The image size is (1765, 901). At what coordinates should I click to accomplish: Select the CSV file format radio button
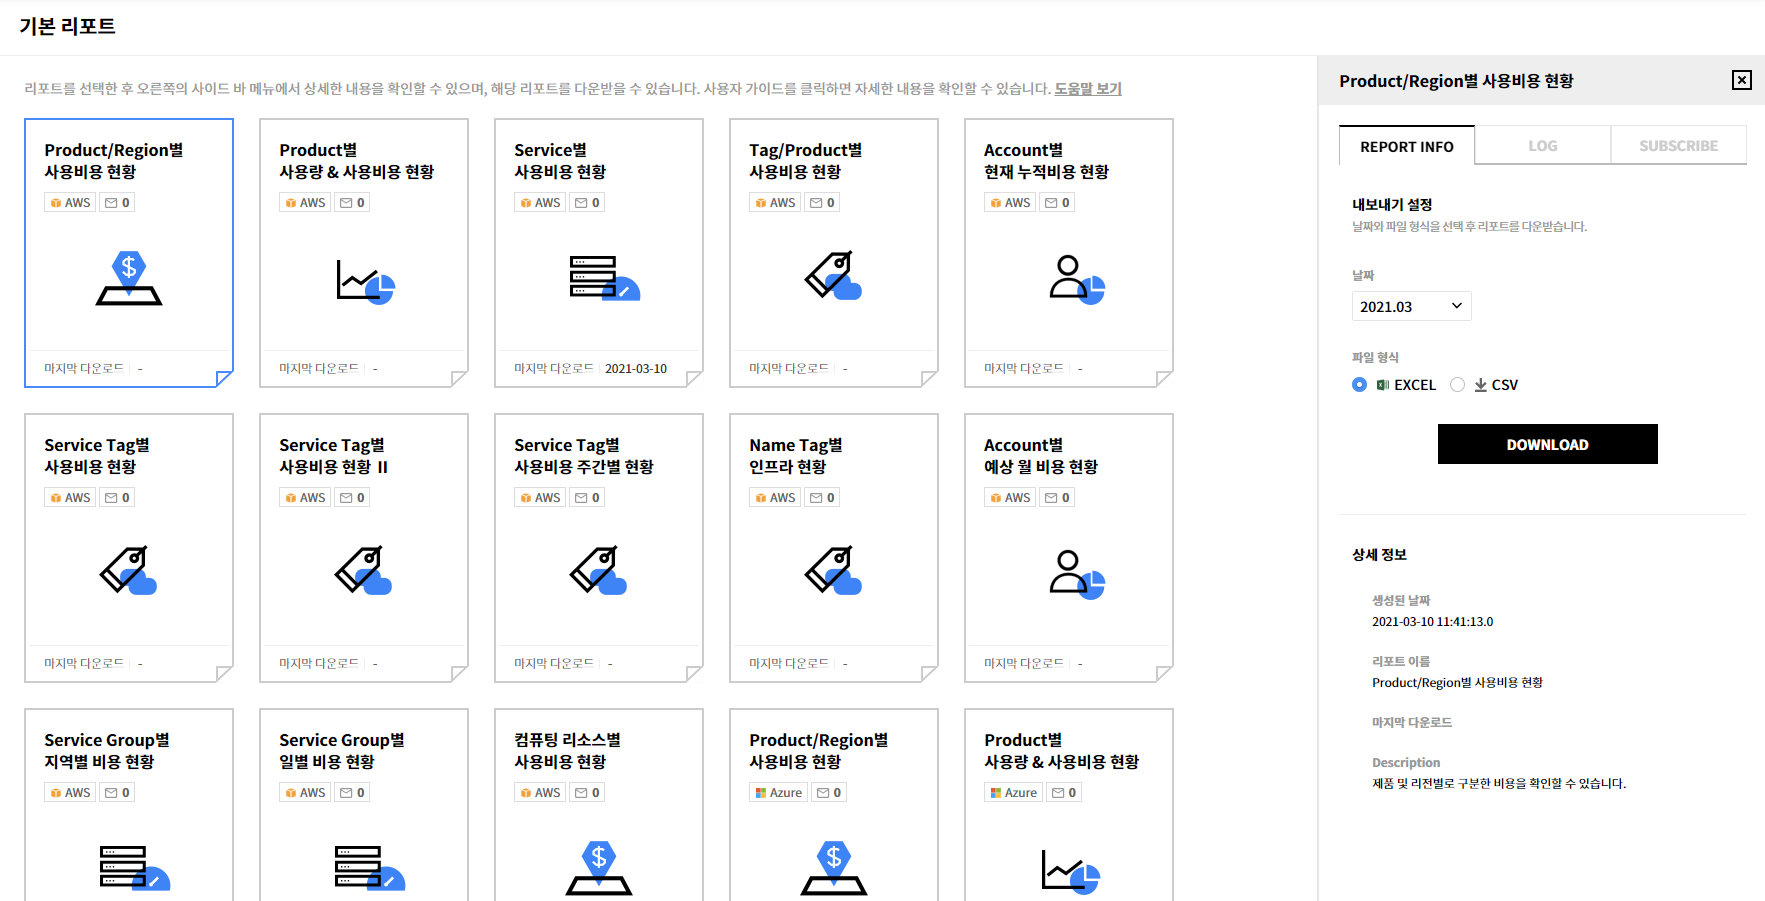click(1458, 385)
